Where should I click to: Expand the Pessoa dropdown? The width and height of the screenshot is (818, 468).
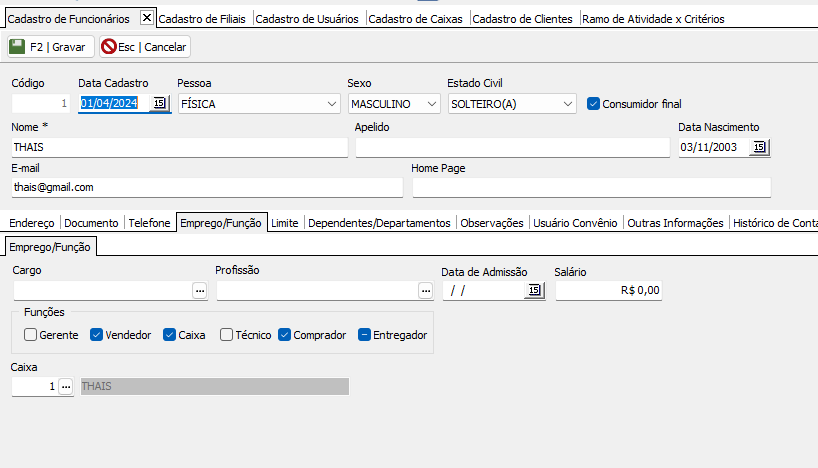332,103
